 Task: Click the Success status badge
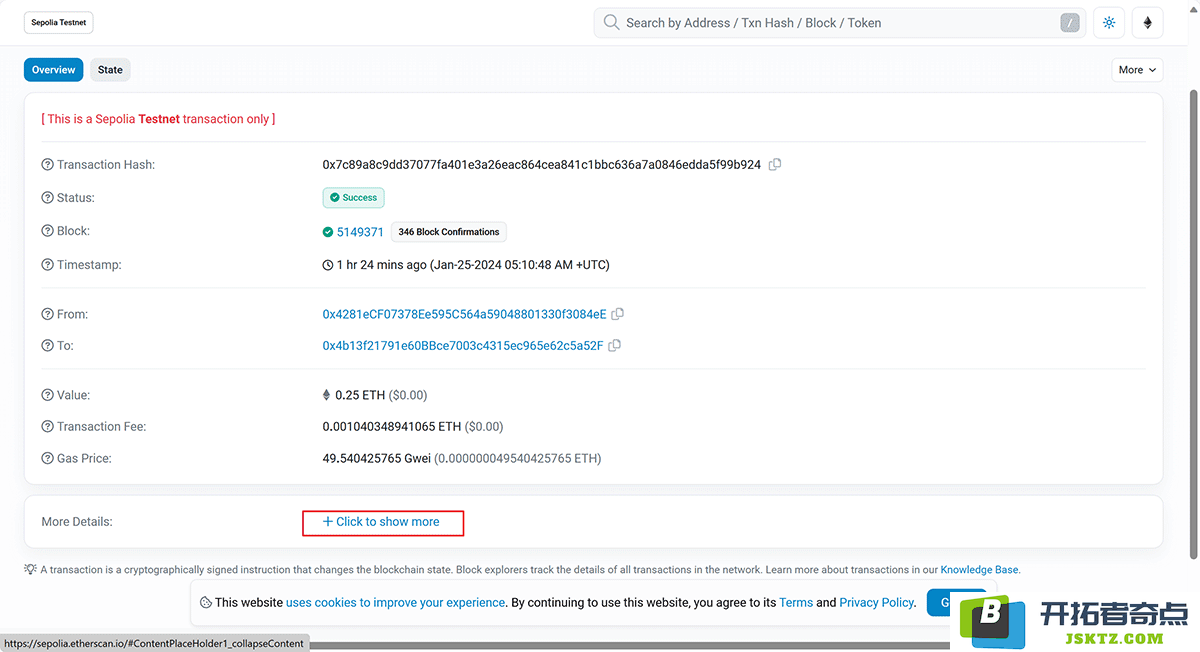click(354, 198)
